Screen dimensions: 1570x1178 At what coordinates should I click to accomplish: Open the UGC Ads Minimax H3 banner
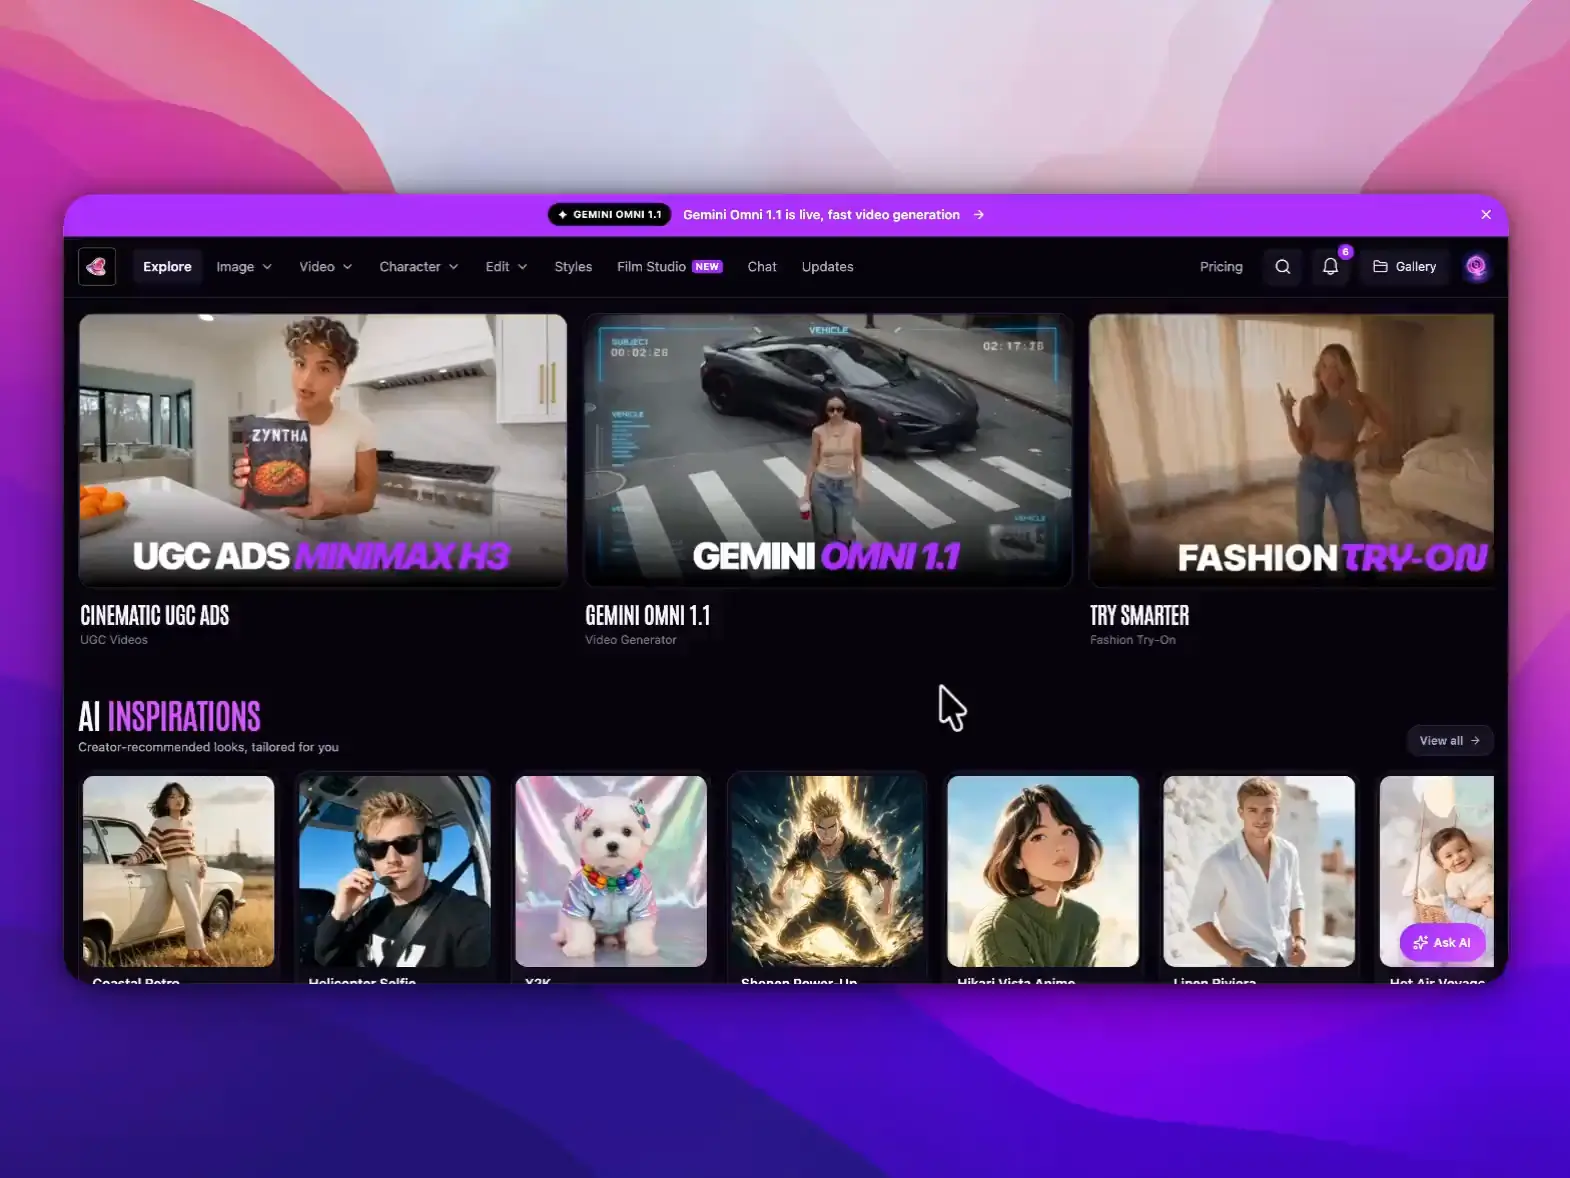click(x=323, y=450)
